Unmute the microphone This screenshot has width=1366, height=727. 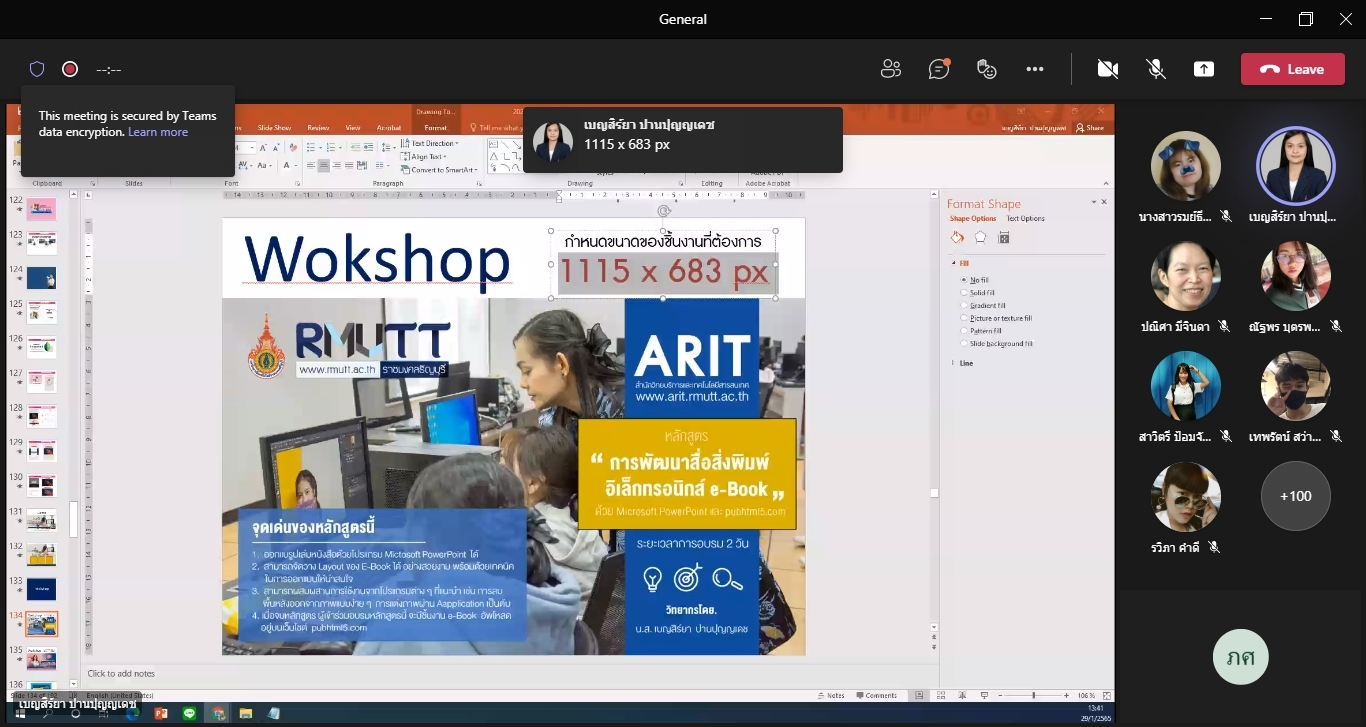[x=1156, y=69]
